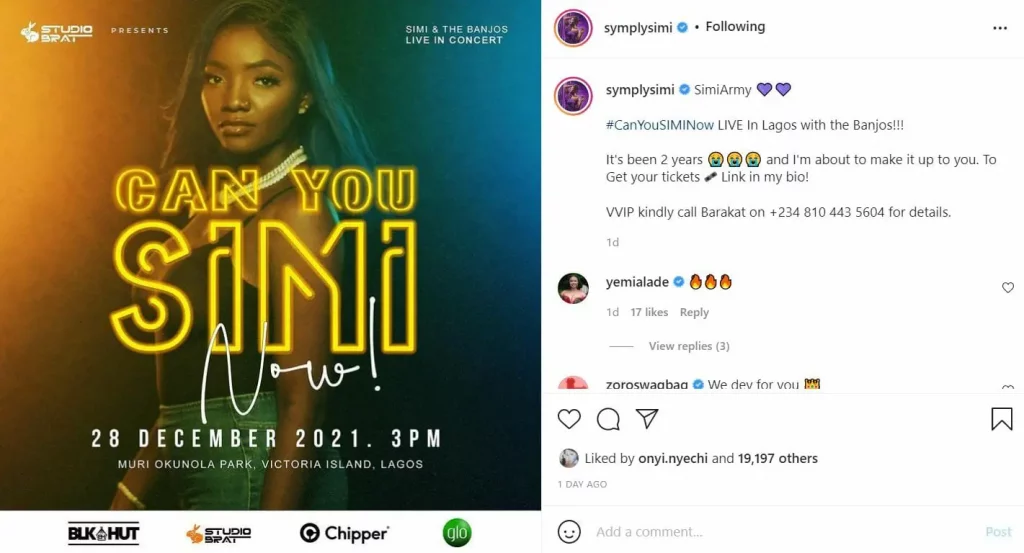The height and width of the screenshot is (553, 1024).
Task: Click the Following status button
Action: (735, 27)
